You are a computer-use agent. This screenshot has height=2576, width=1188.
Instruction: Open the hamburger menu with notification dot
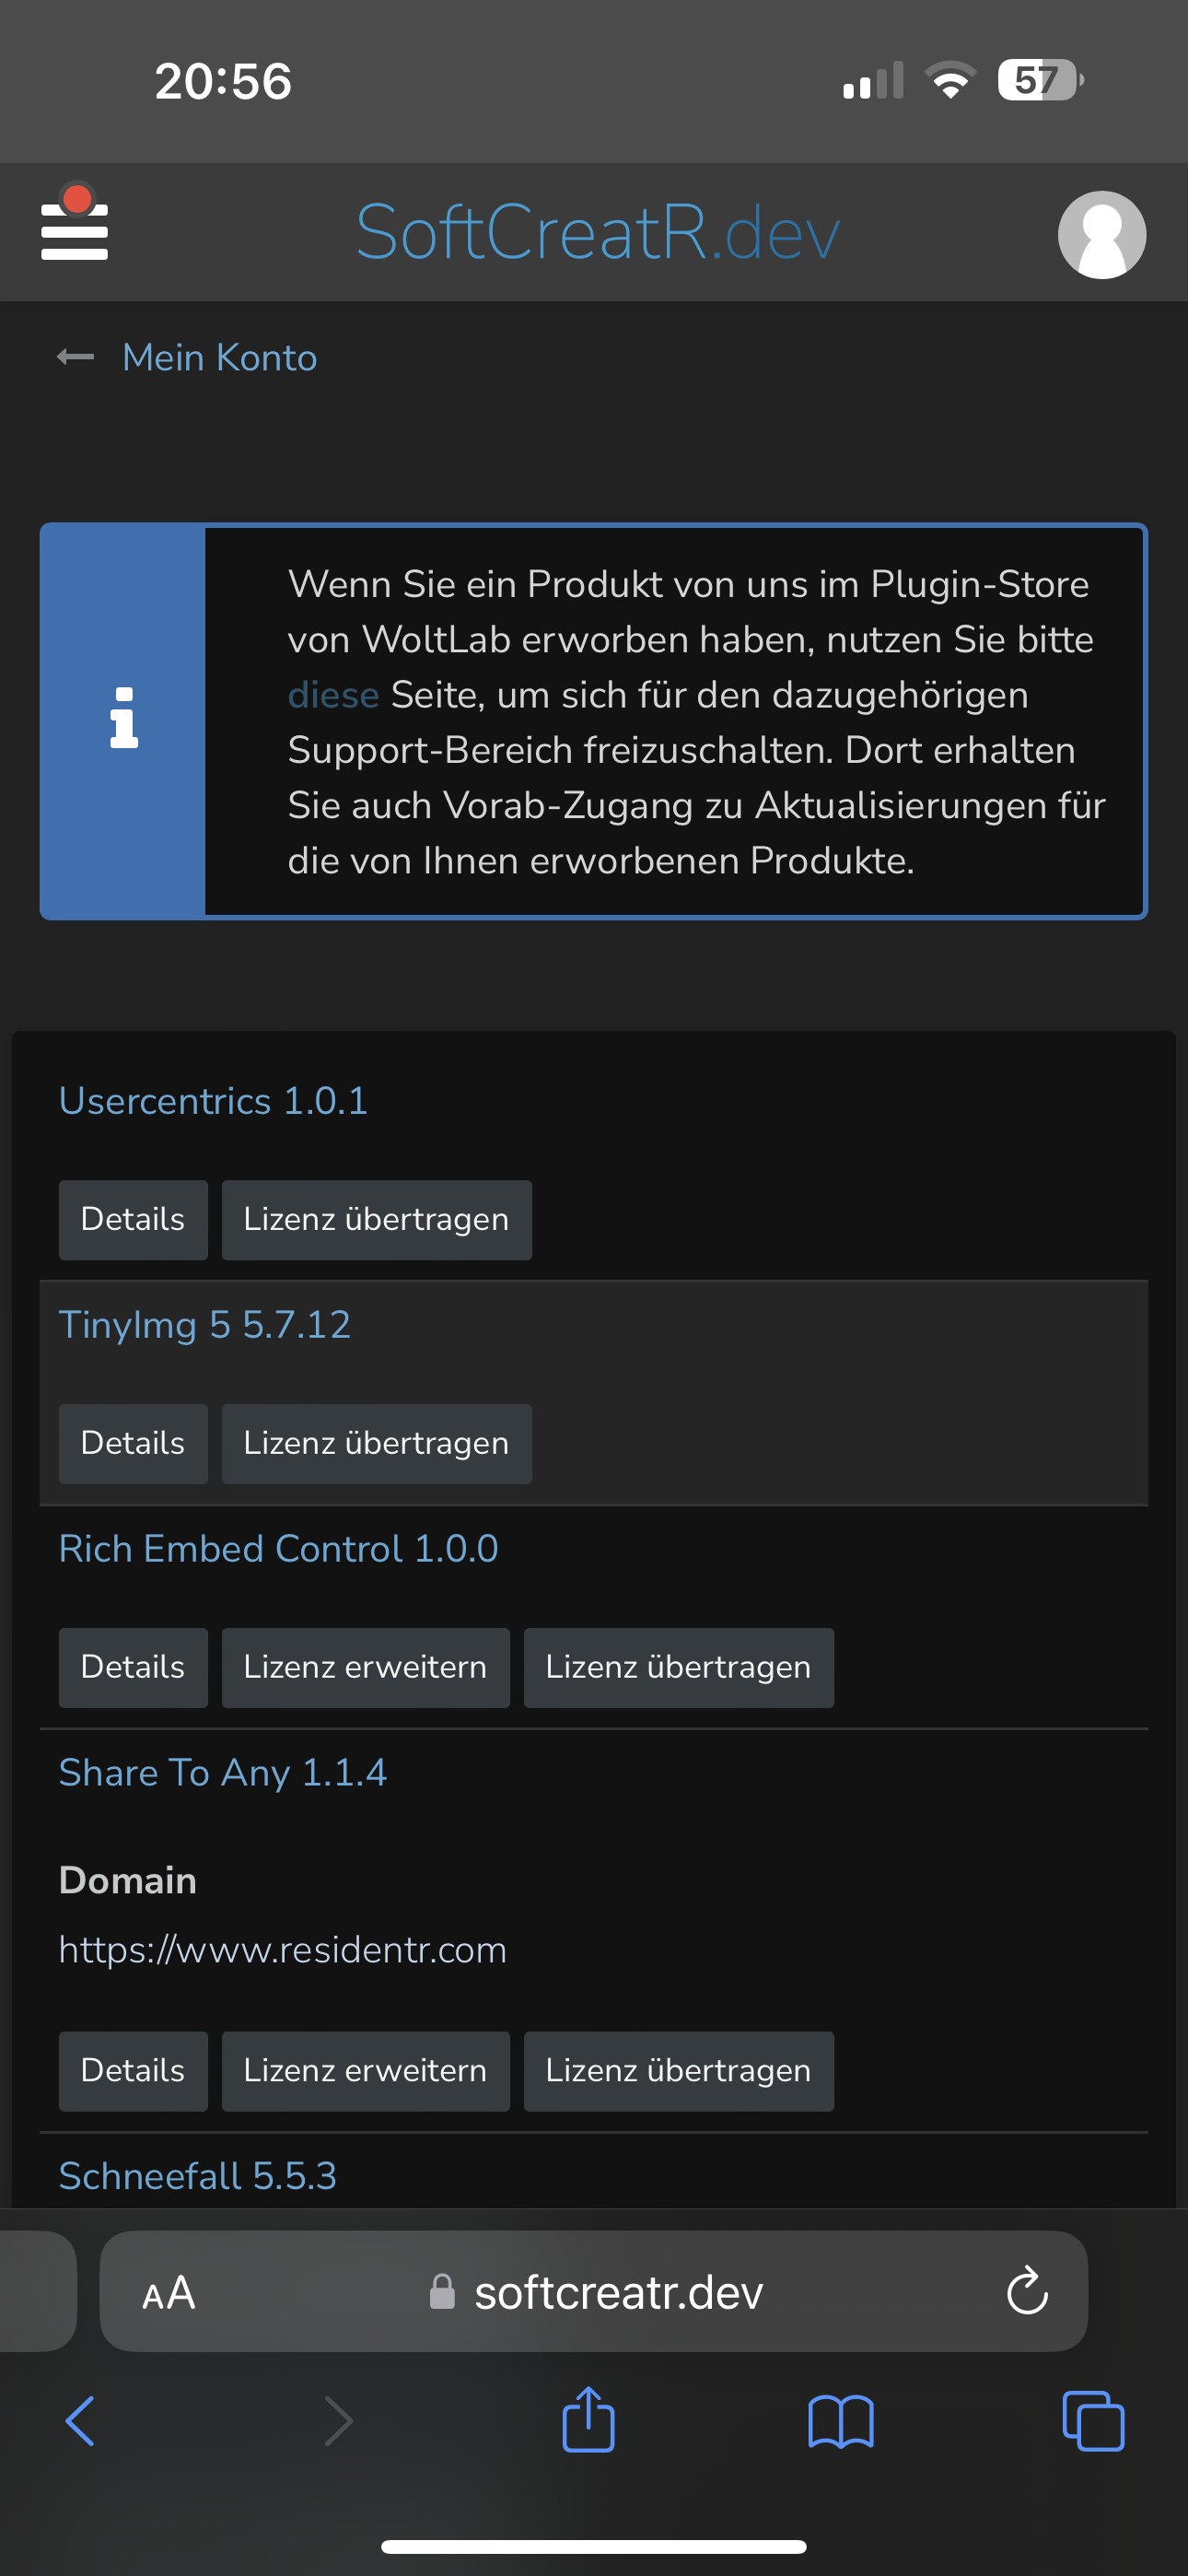[x=74, y=228]
